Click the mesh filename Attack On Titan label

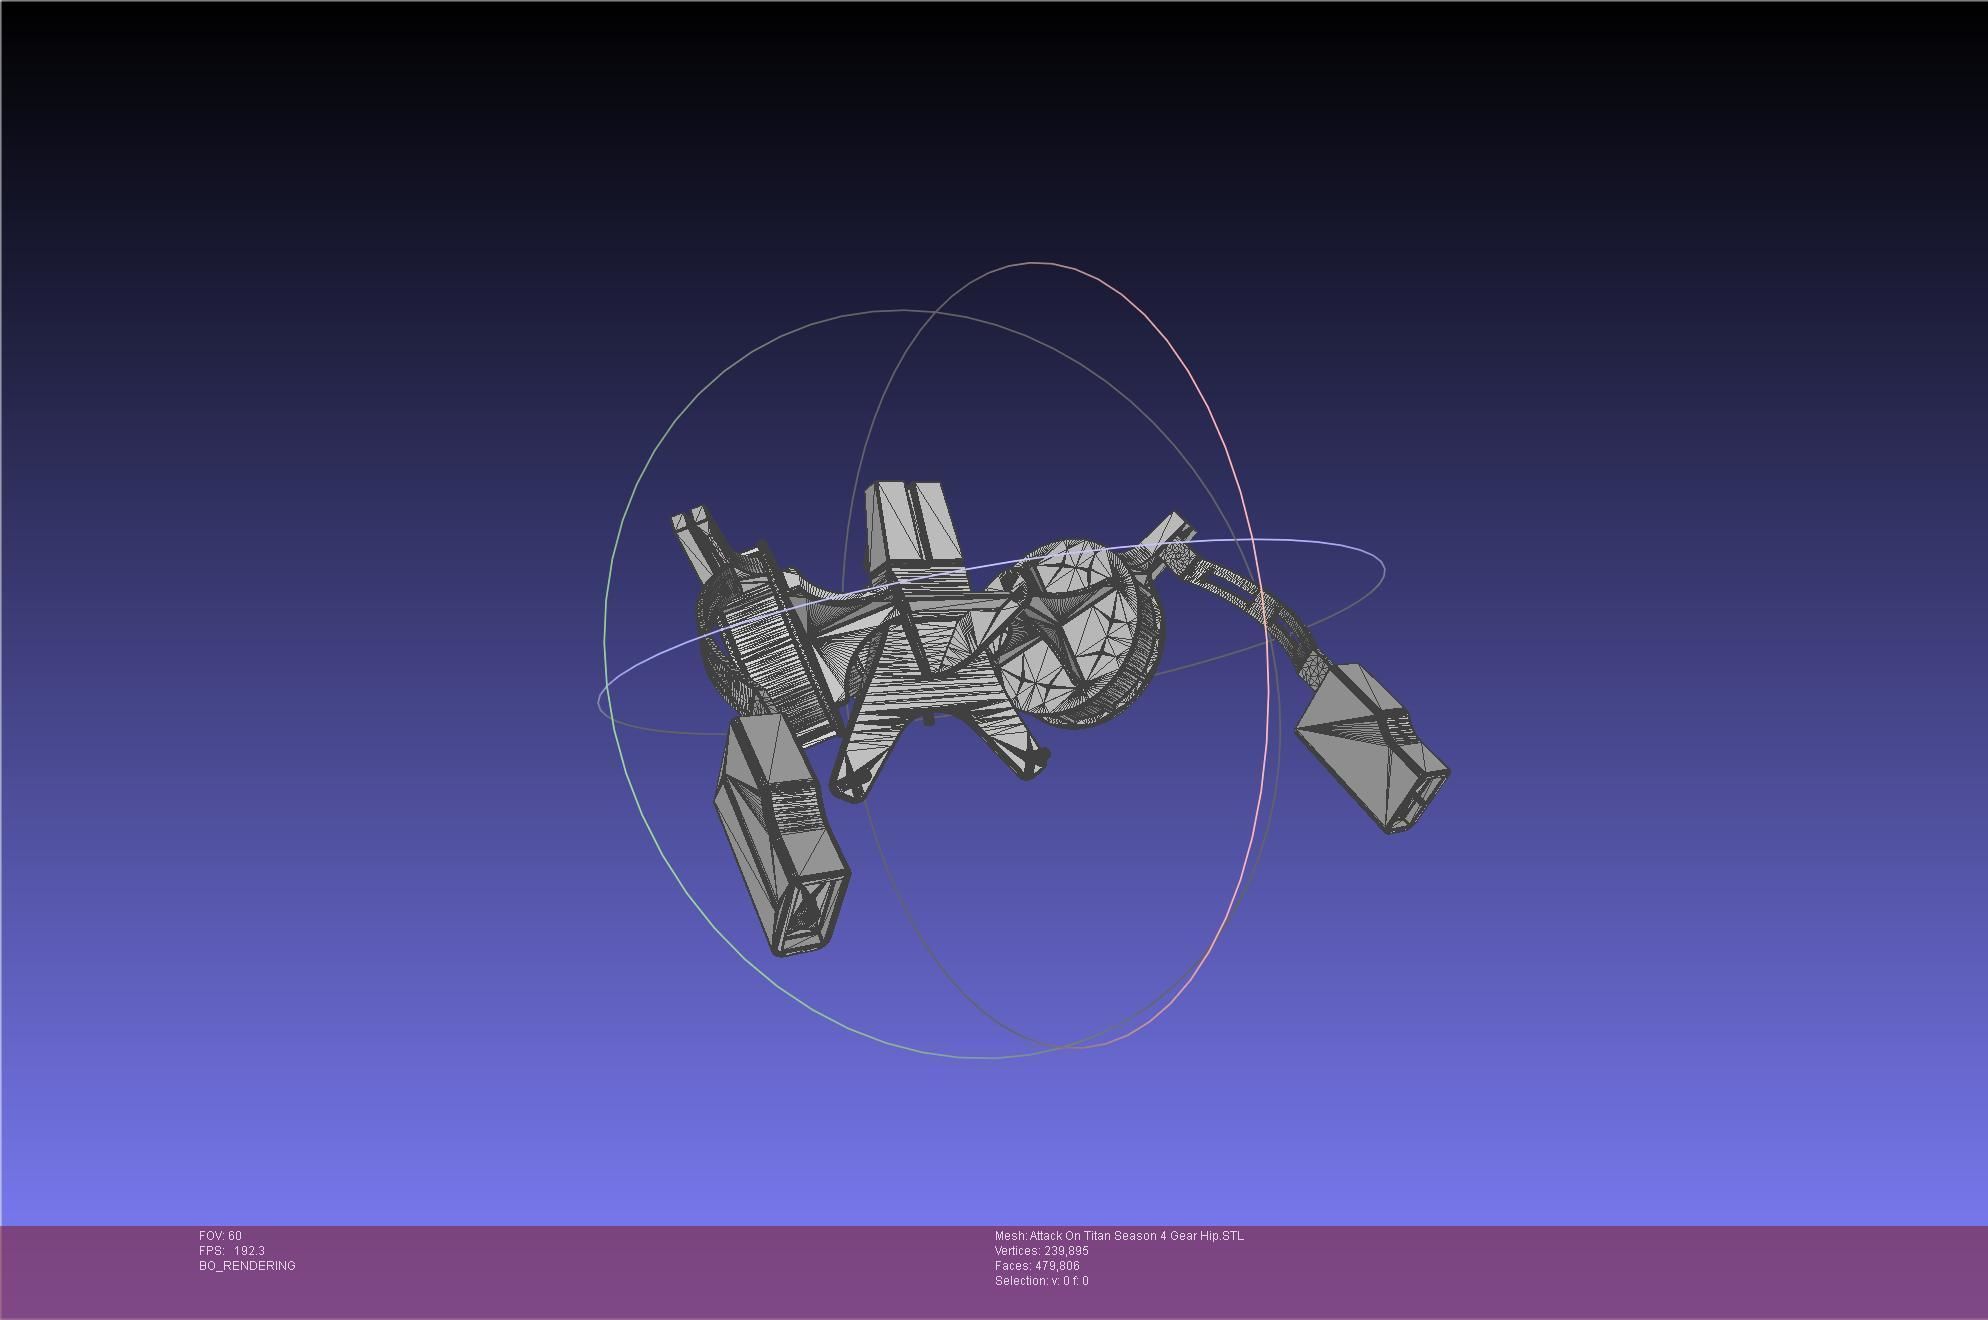pyautogui.click(x=1119, y=1236)
